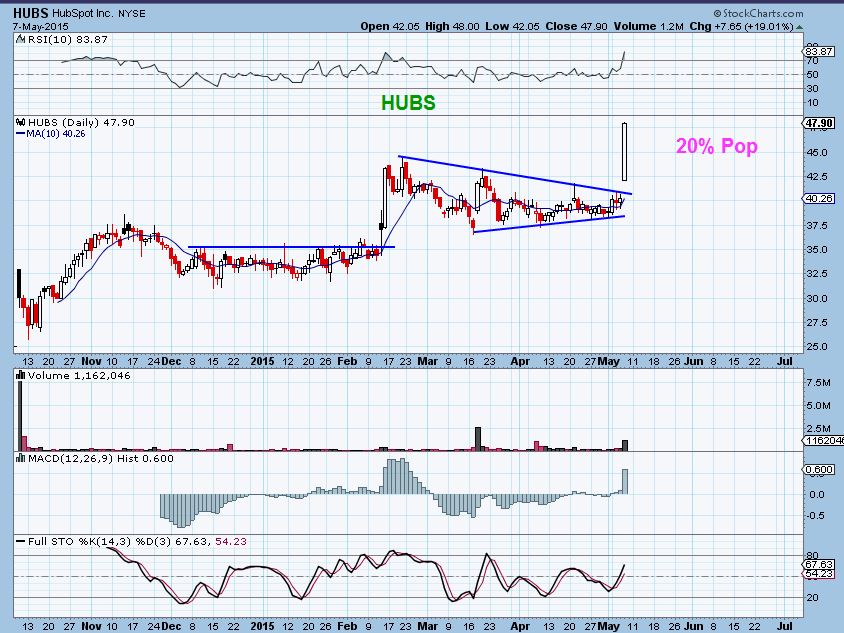The height and width of the screenshot is (633, 844).
Task: Click the 25.0 price axis label
Action: [817, 347]
